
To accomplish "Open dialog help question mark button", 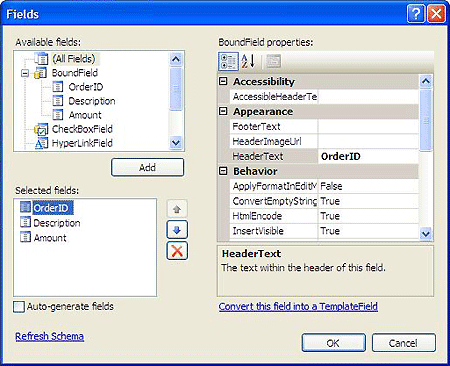I will click(x=416, y=14).
